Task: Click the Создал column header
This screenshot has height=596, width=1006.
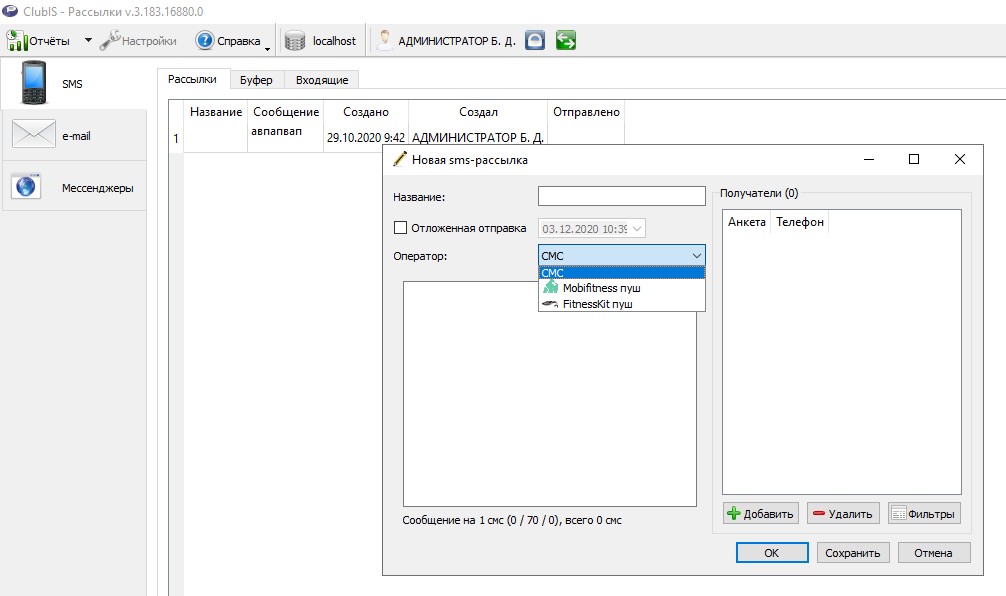Action: pos(478,112)
